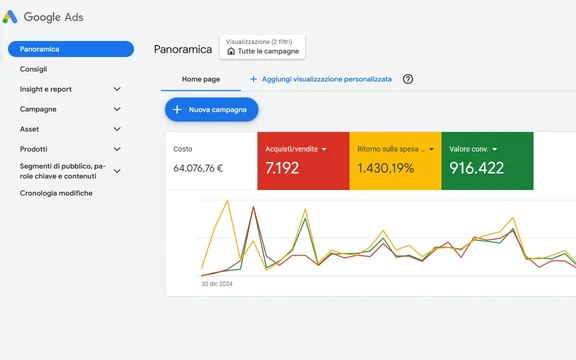
Task: Open Ritorno sulla spesa metric dropdown arrow
Action: coord(431,149)
